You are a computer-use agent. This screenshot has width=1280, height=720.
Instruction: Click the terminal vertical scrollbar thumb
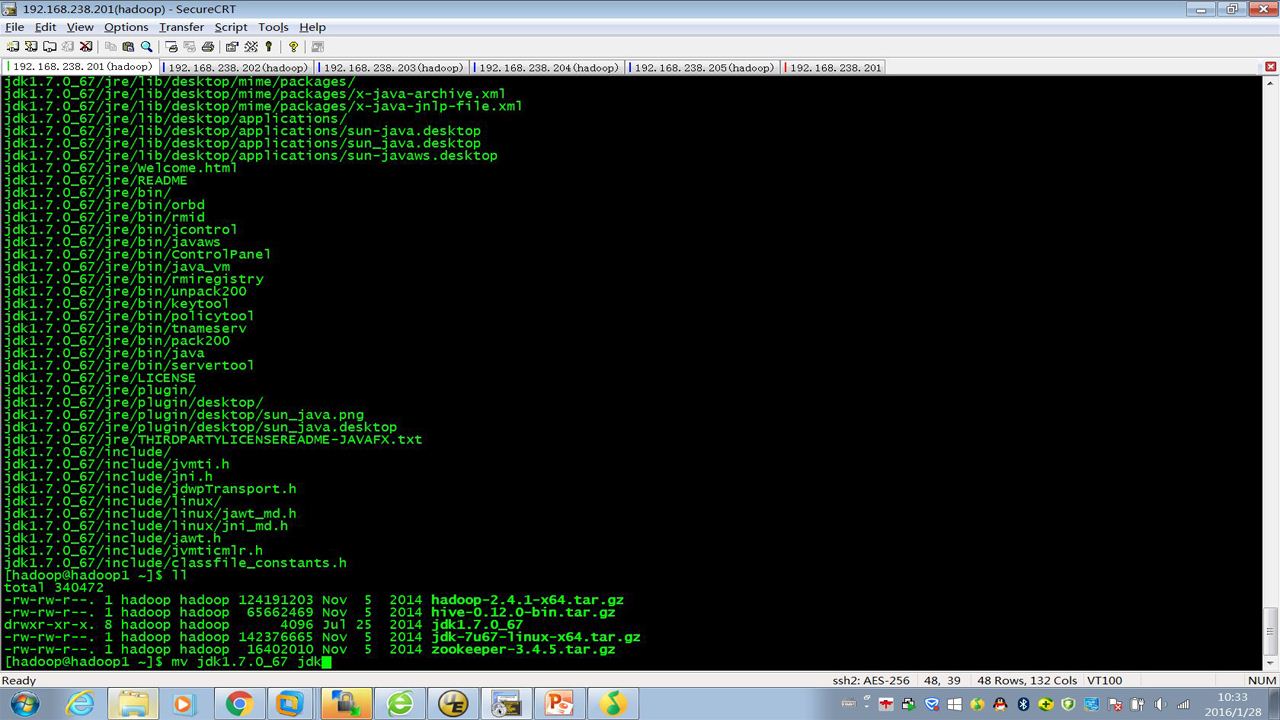pos(1271,630)
